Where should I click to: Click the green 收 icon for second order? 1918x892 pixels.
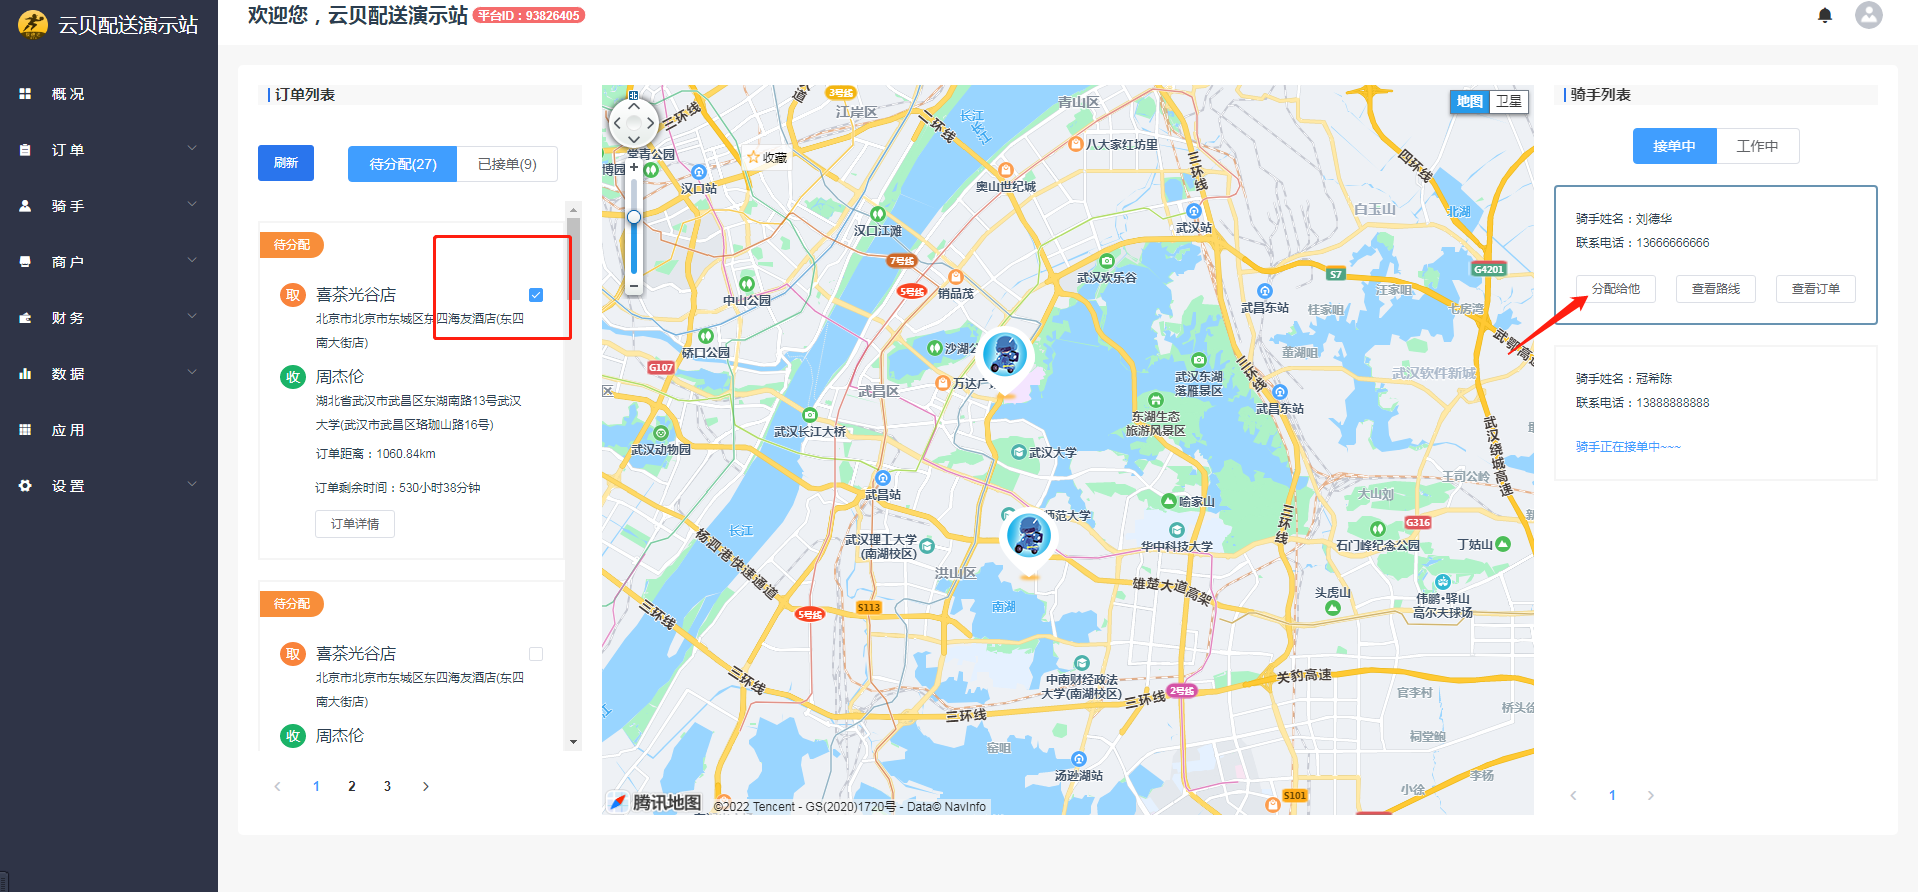[293, 736]
